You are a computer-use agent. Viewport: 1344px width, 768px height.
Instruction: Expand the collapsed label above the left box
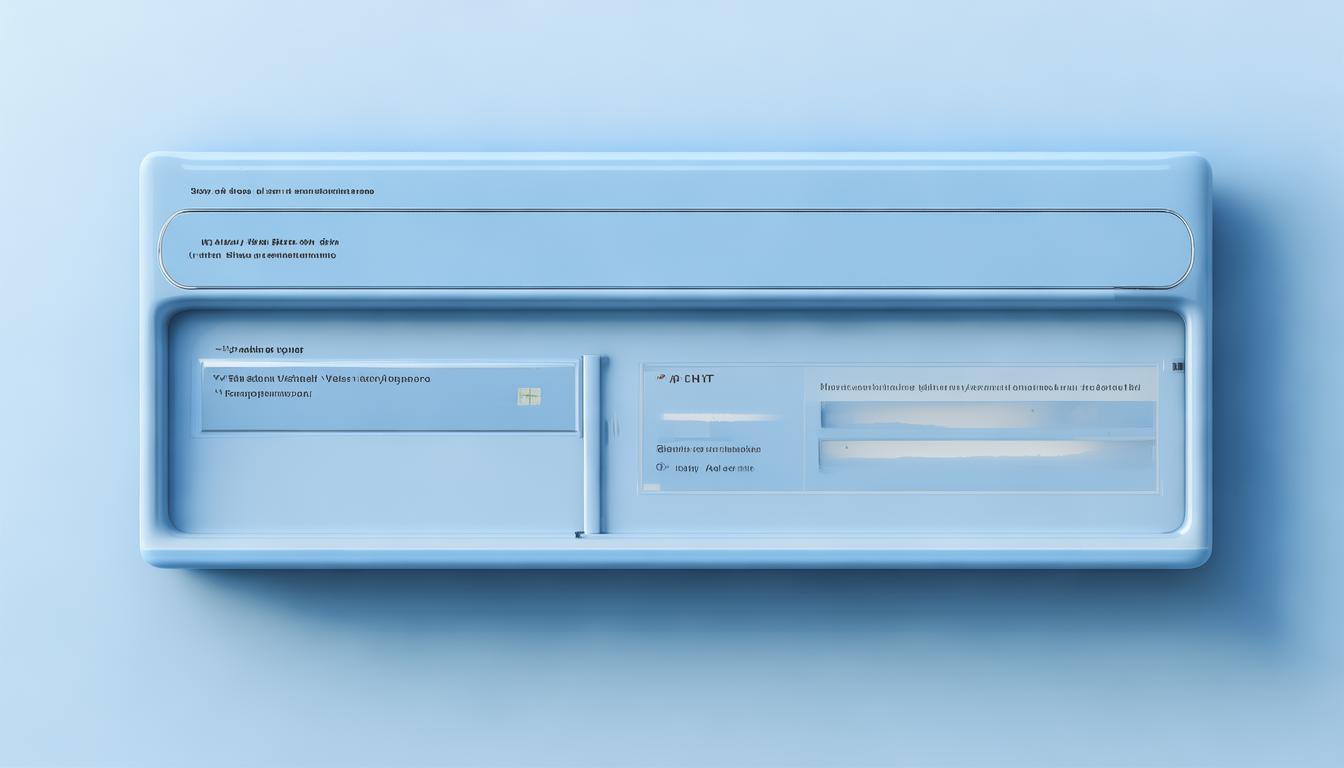(x=259, y=350)
